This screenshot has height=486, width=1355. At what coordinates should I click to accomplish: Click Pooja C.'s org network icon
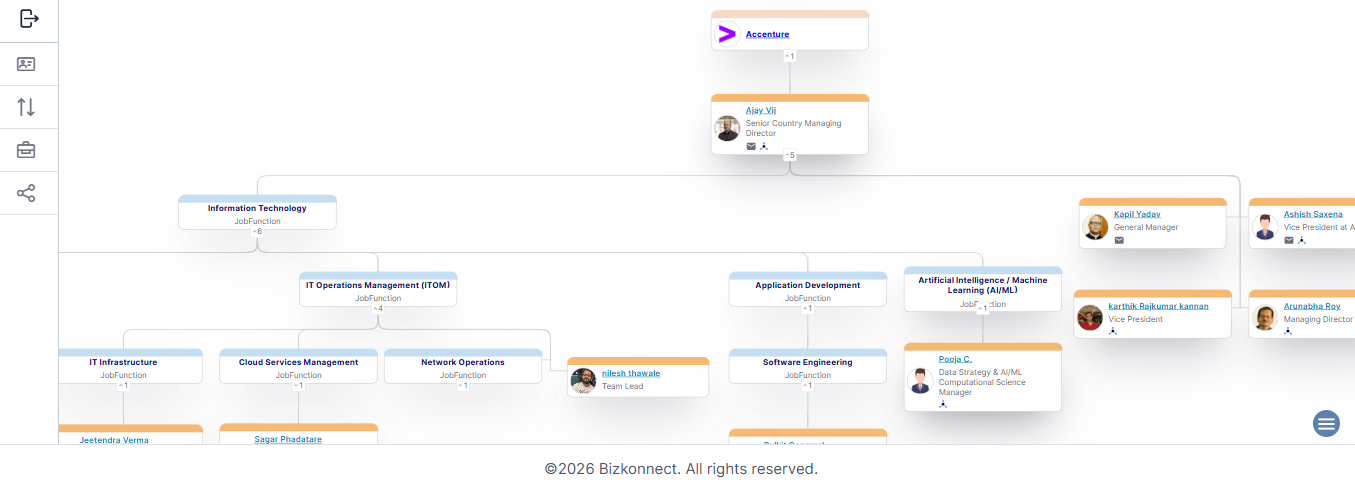point(943,404)
